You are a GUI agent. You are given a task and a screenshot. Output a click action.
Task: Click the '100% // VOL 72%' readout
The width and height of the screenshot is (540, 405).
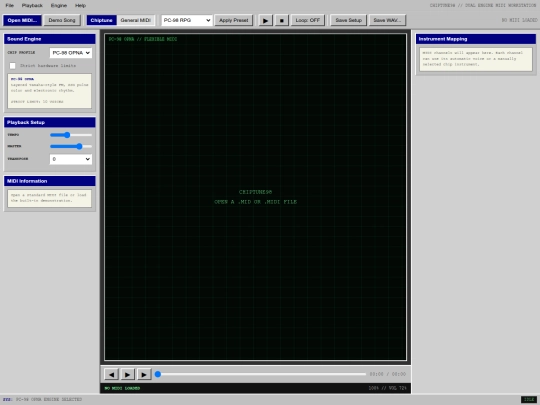click(x=387, y=388)
